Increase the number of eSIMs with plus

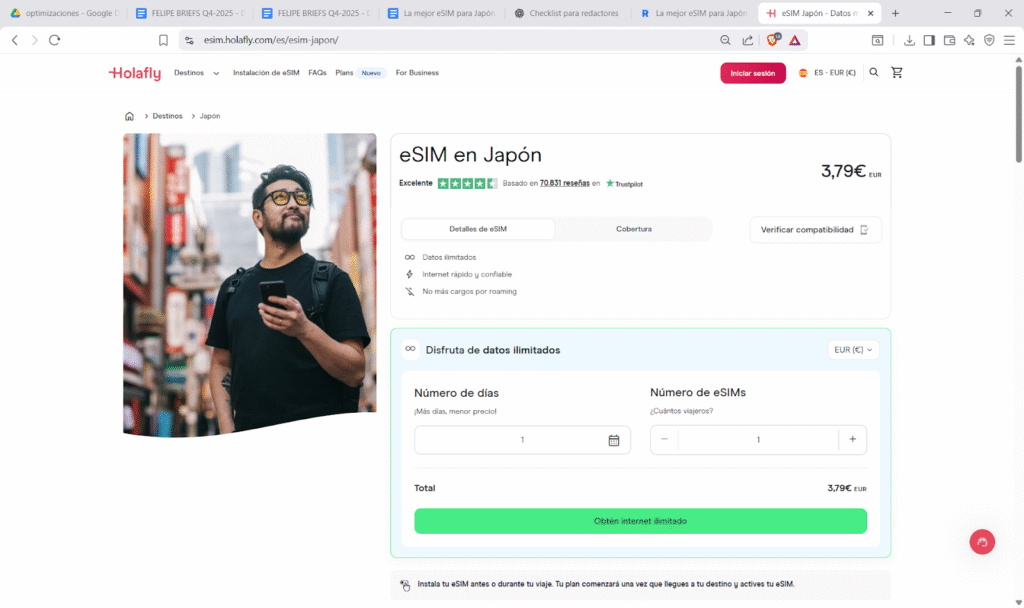click(852, 439)
